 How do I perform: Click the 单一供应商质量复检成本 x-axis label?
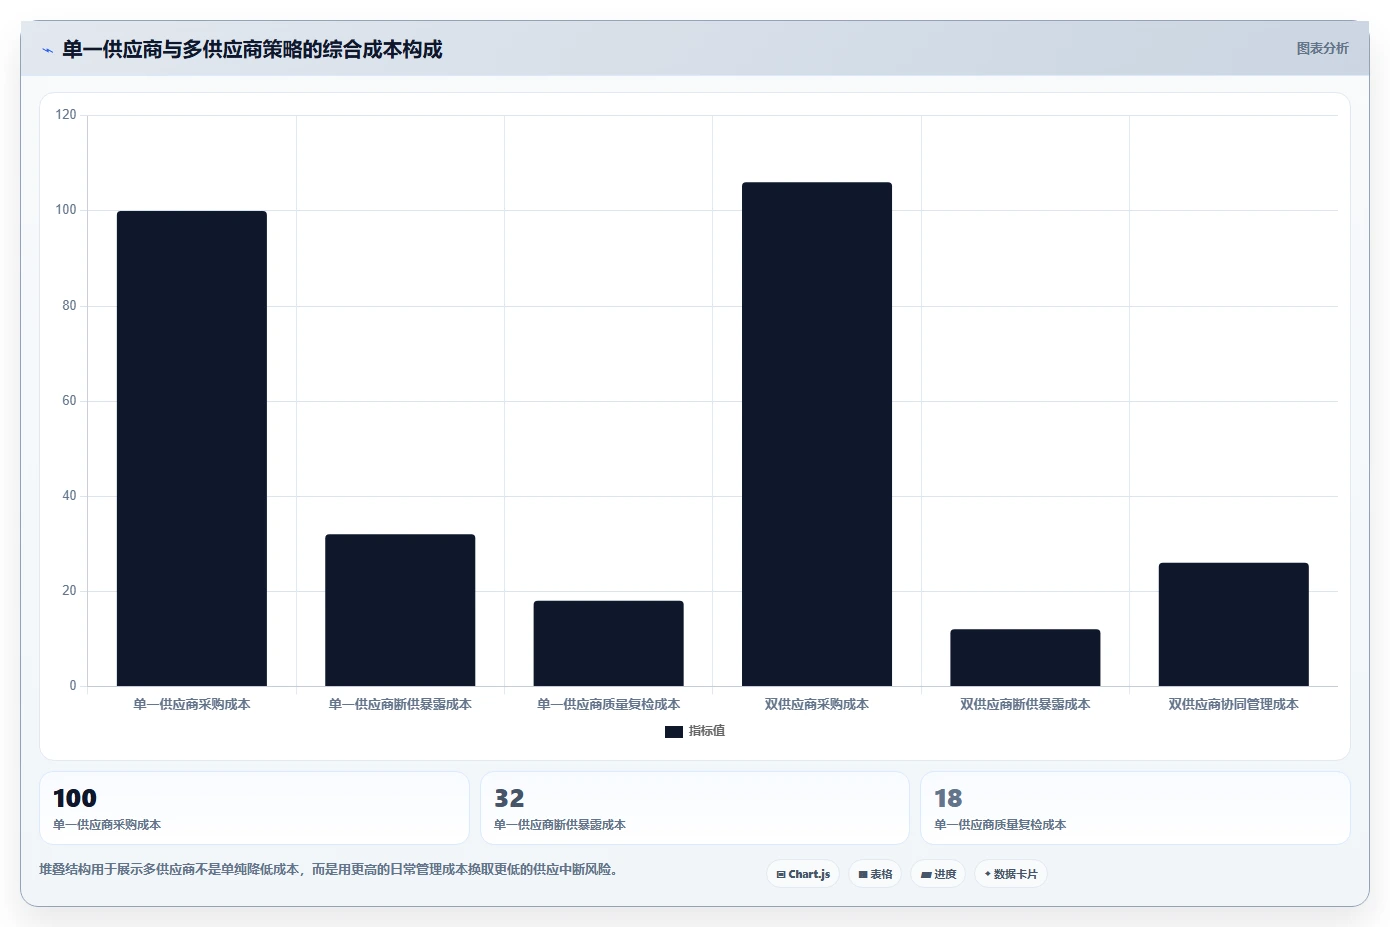608,704
